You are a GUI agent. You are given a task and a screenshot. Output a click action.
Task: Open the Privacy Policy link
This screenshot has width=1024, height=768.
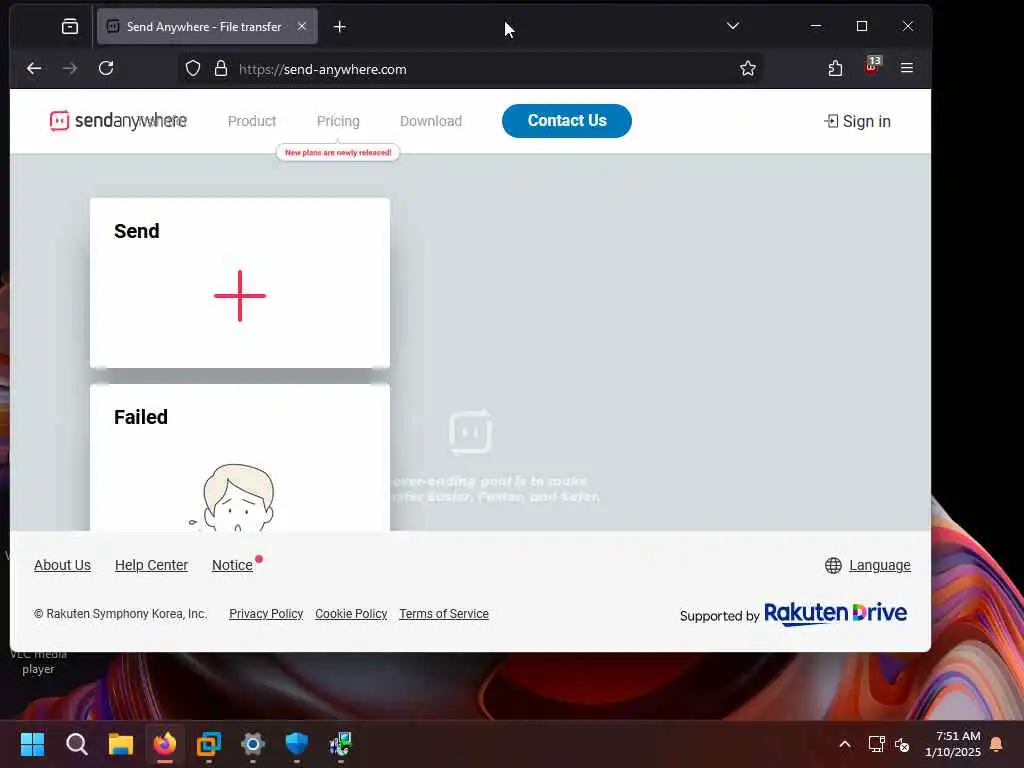click(x=266, y=614)
